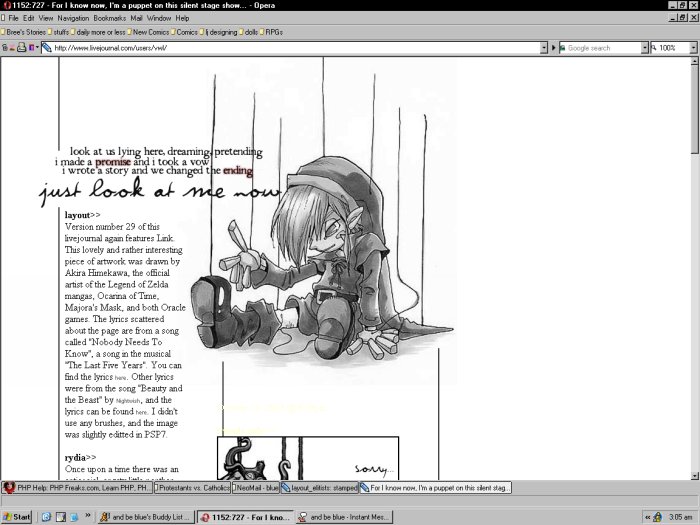Open the Help menu
The image size is (700, 525).
[182, 18]
